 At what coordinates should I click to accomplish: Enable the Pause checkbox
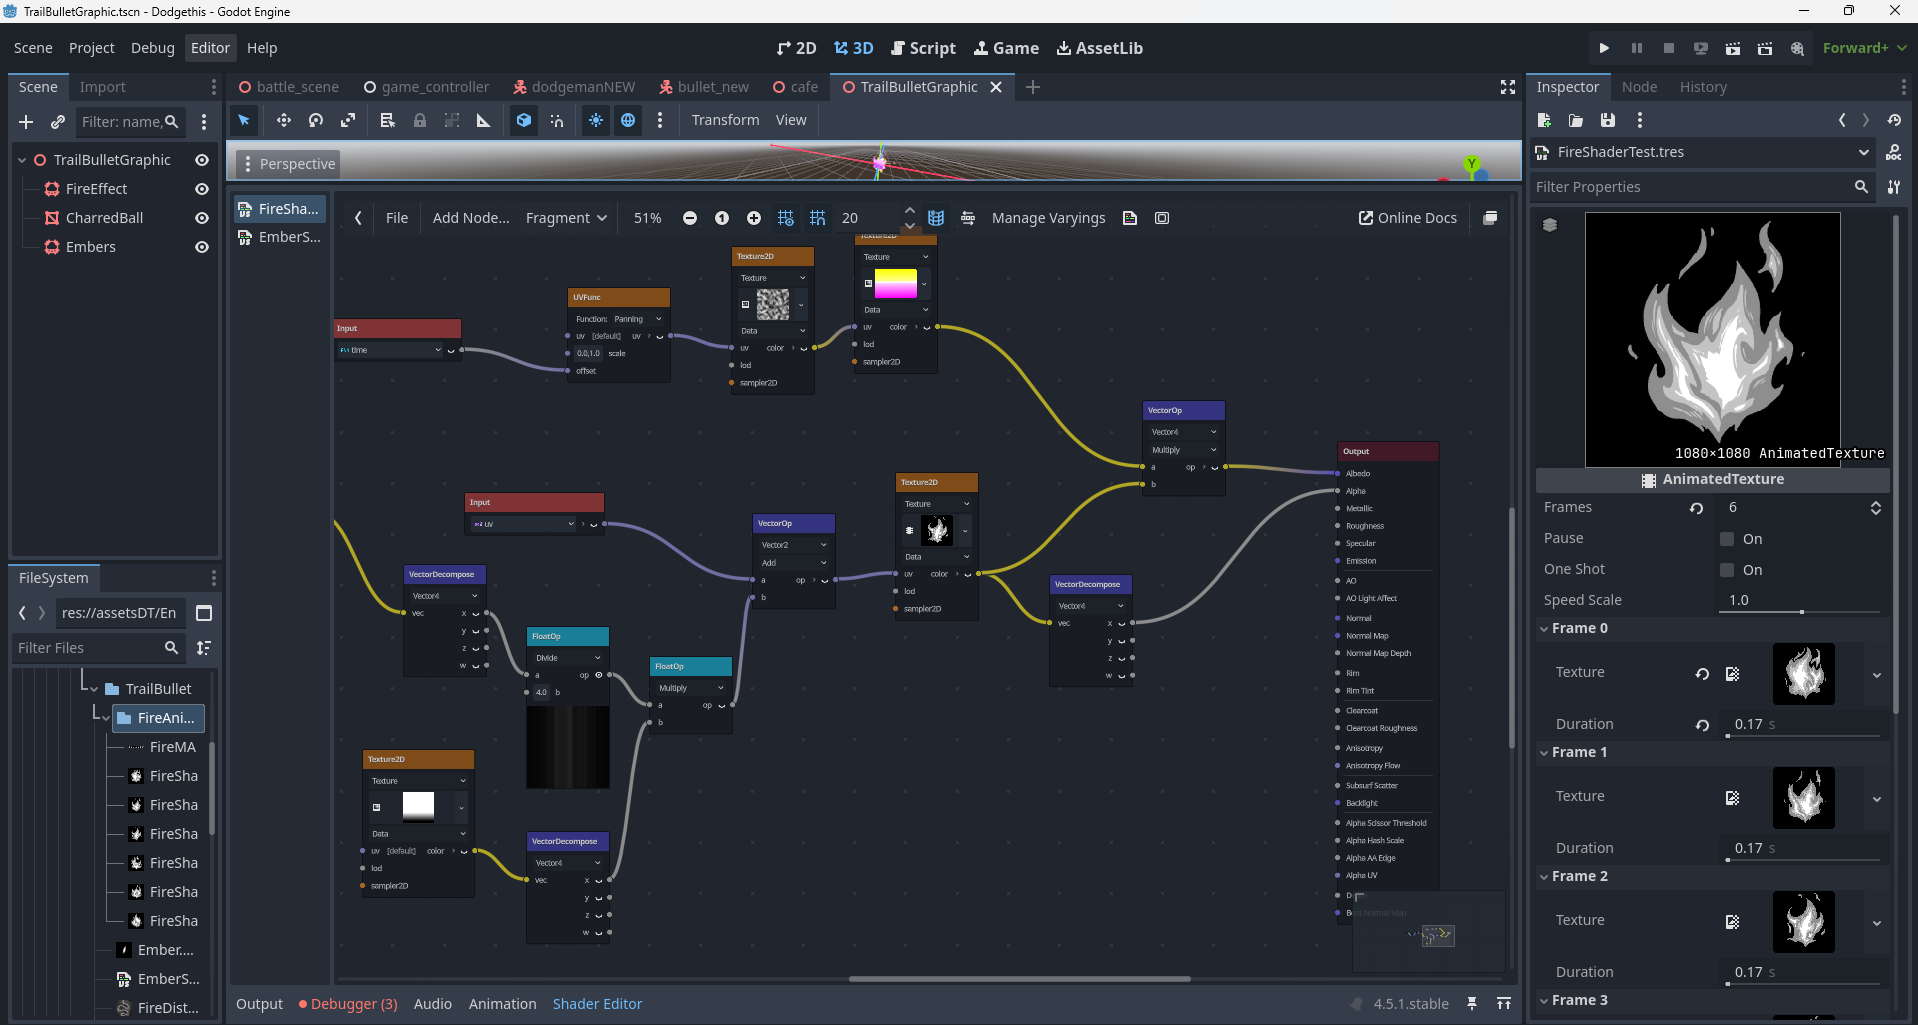[x=1727, y=539]
